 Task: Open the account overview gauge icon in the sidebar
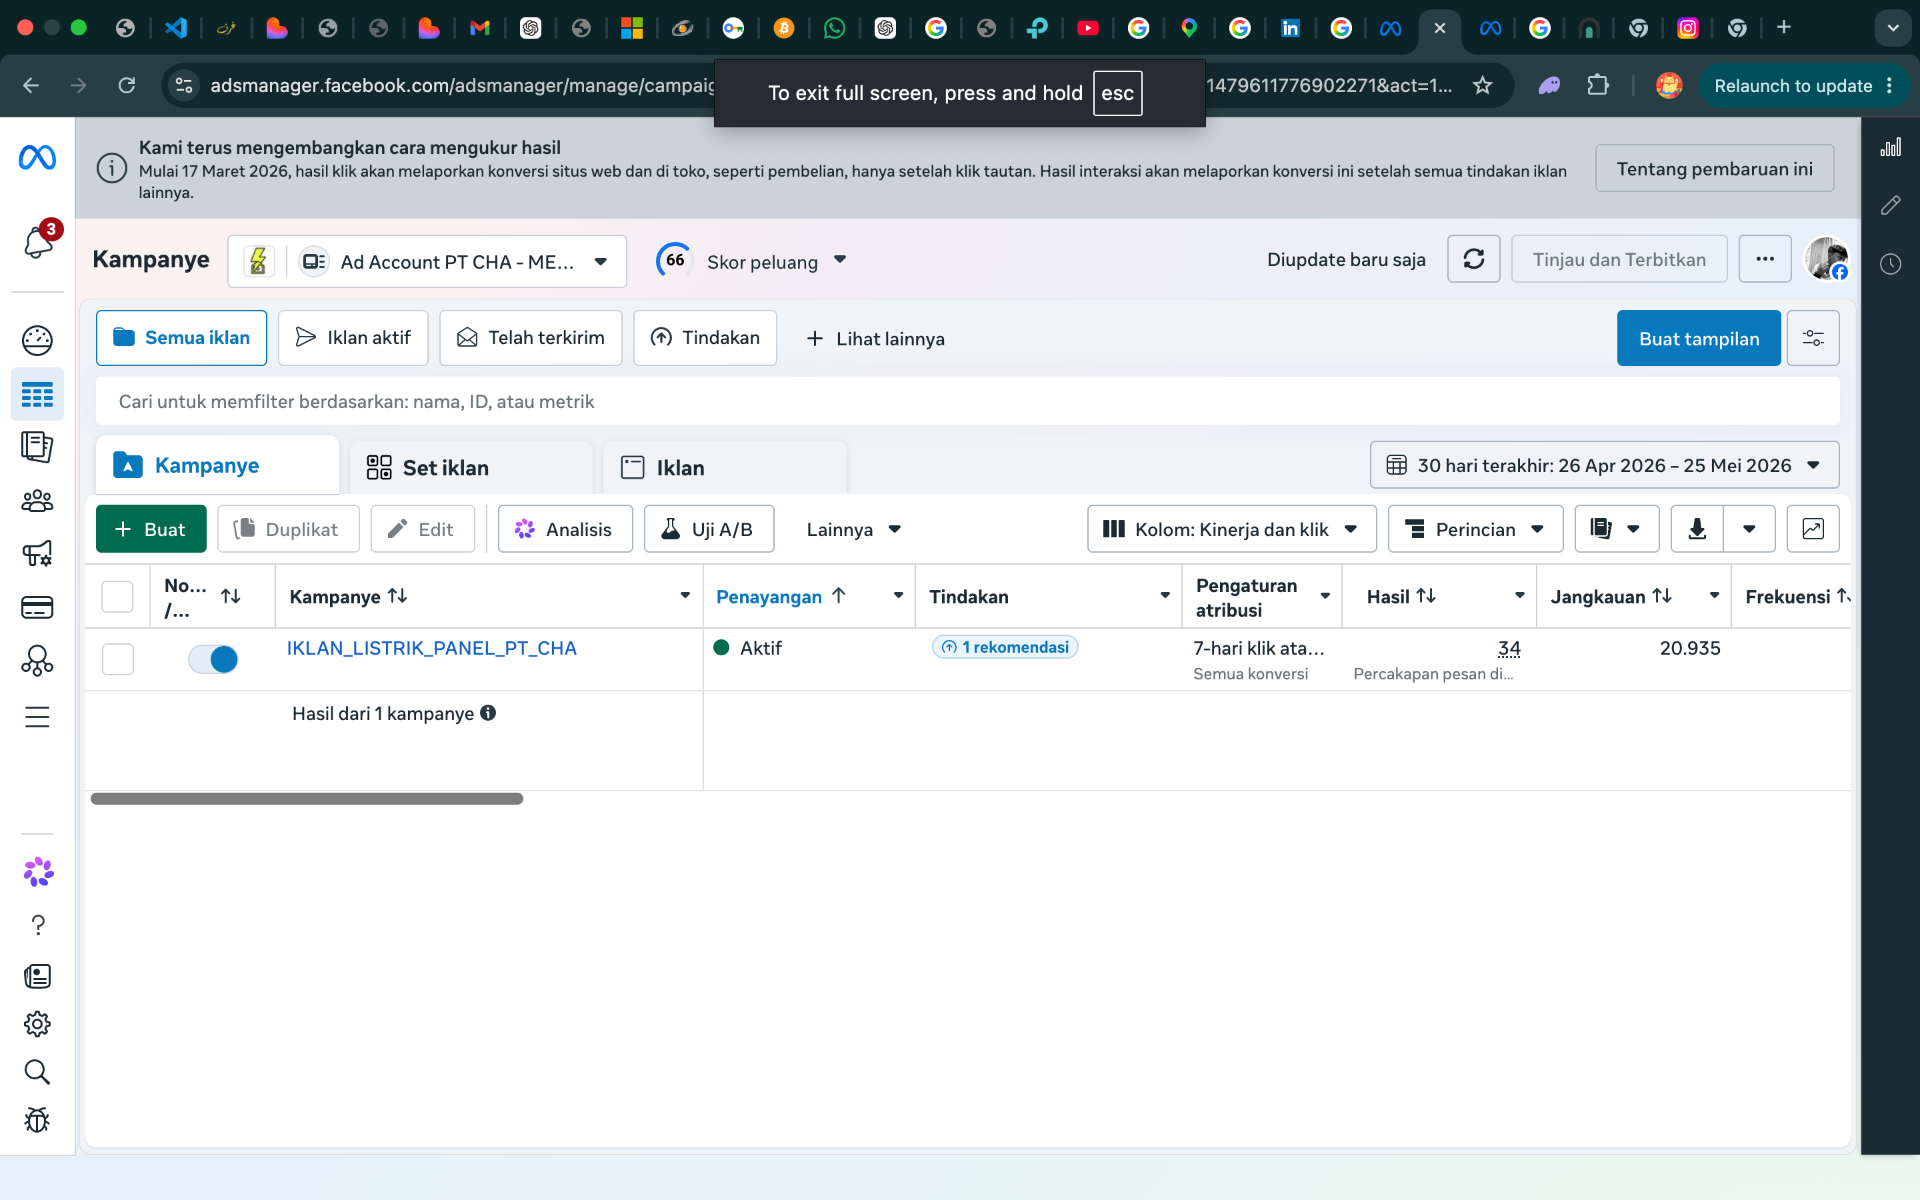tap(37, 341)
